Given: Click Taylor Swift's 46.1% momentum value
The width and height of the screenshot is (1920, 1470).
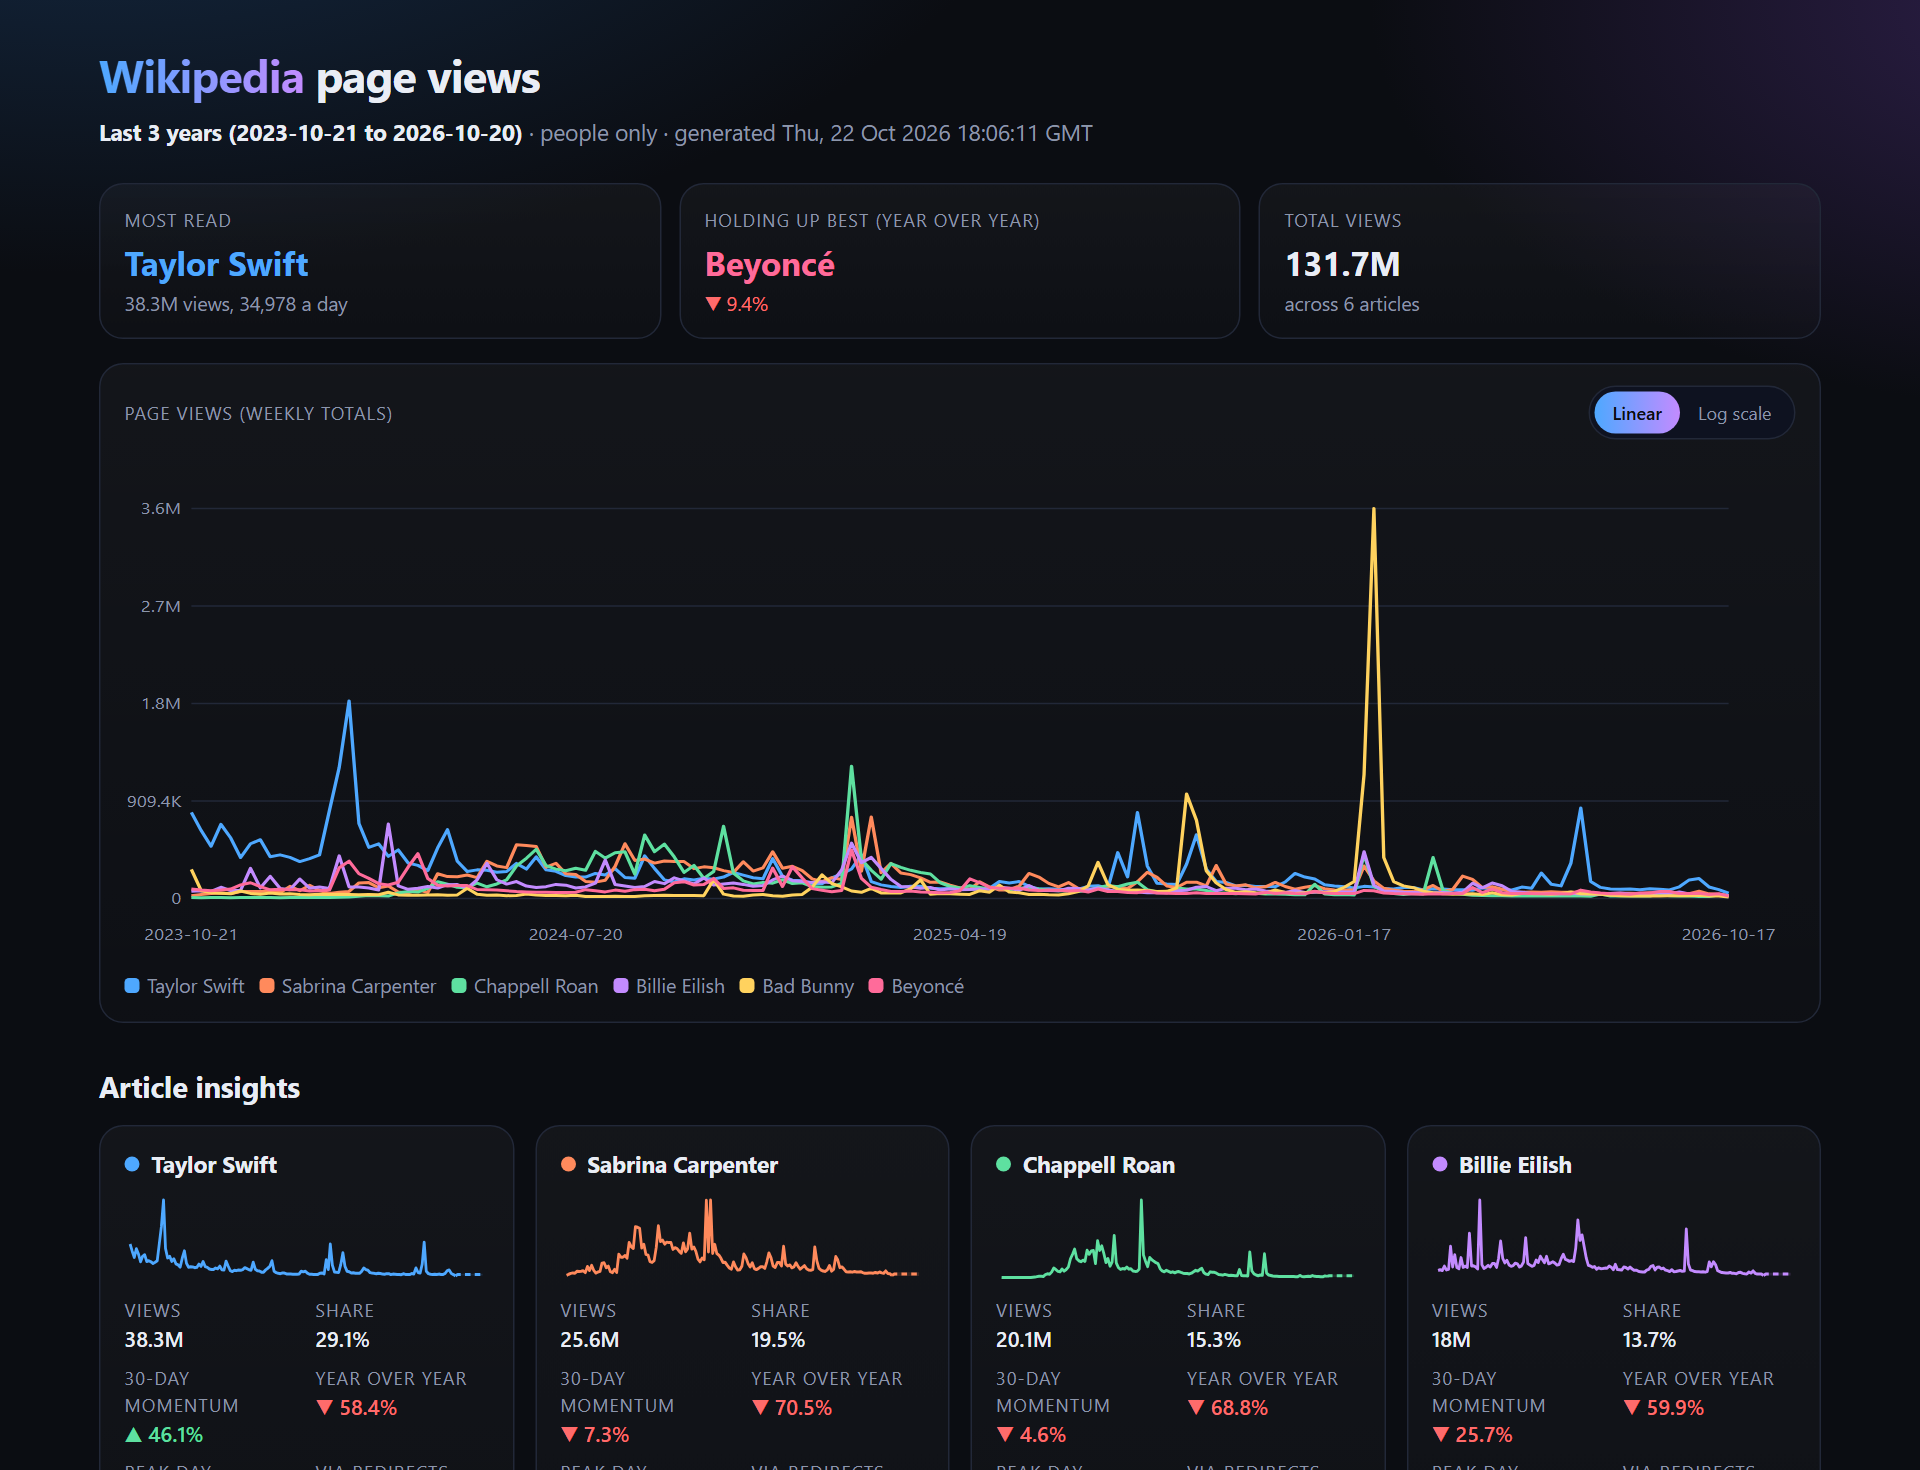Looking at the screenshot, I should tap(164, 1434).
